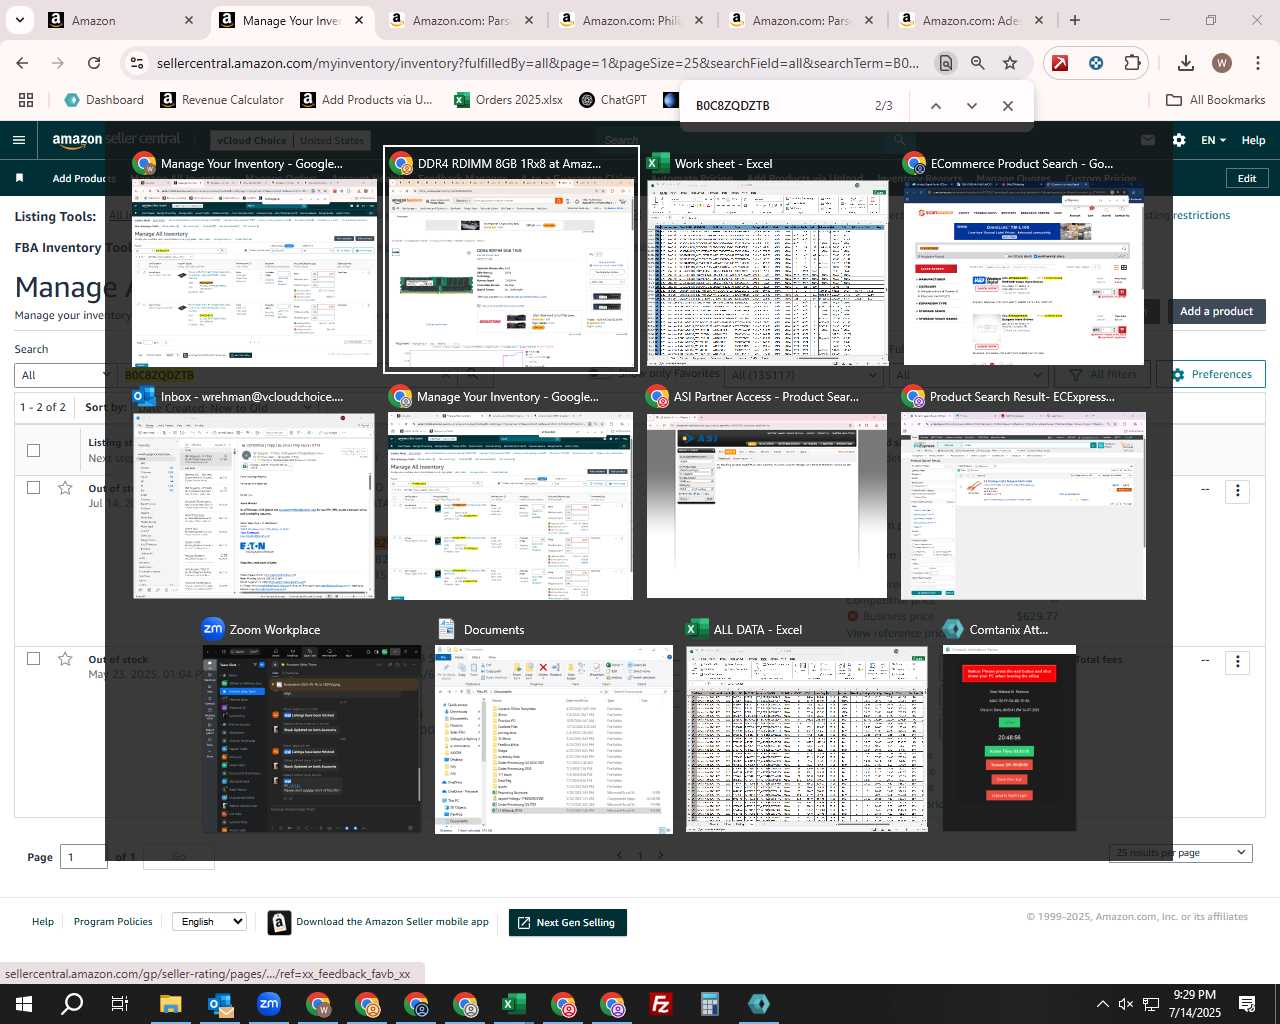The width and height of the screenshot is (1280, 1024).
Task: Open the 25 results per page dropdown
Action: [x=1180, y=853]
